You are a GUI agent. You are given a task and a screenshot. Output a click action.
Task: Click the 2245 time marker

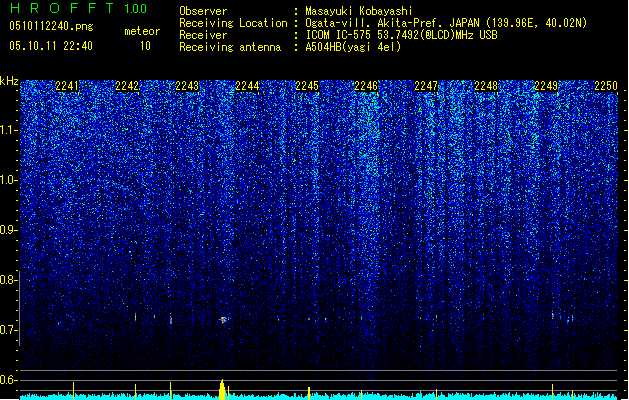307,86
